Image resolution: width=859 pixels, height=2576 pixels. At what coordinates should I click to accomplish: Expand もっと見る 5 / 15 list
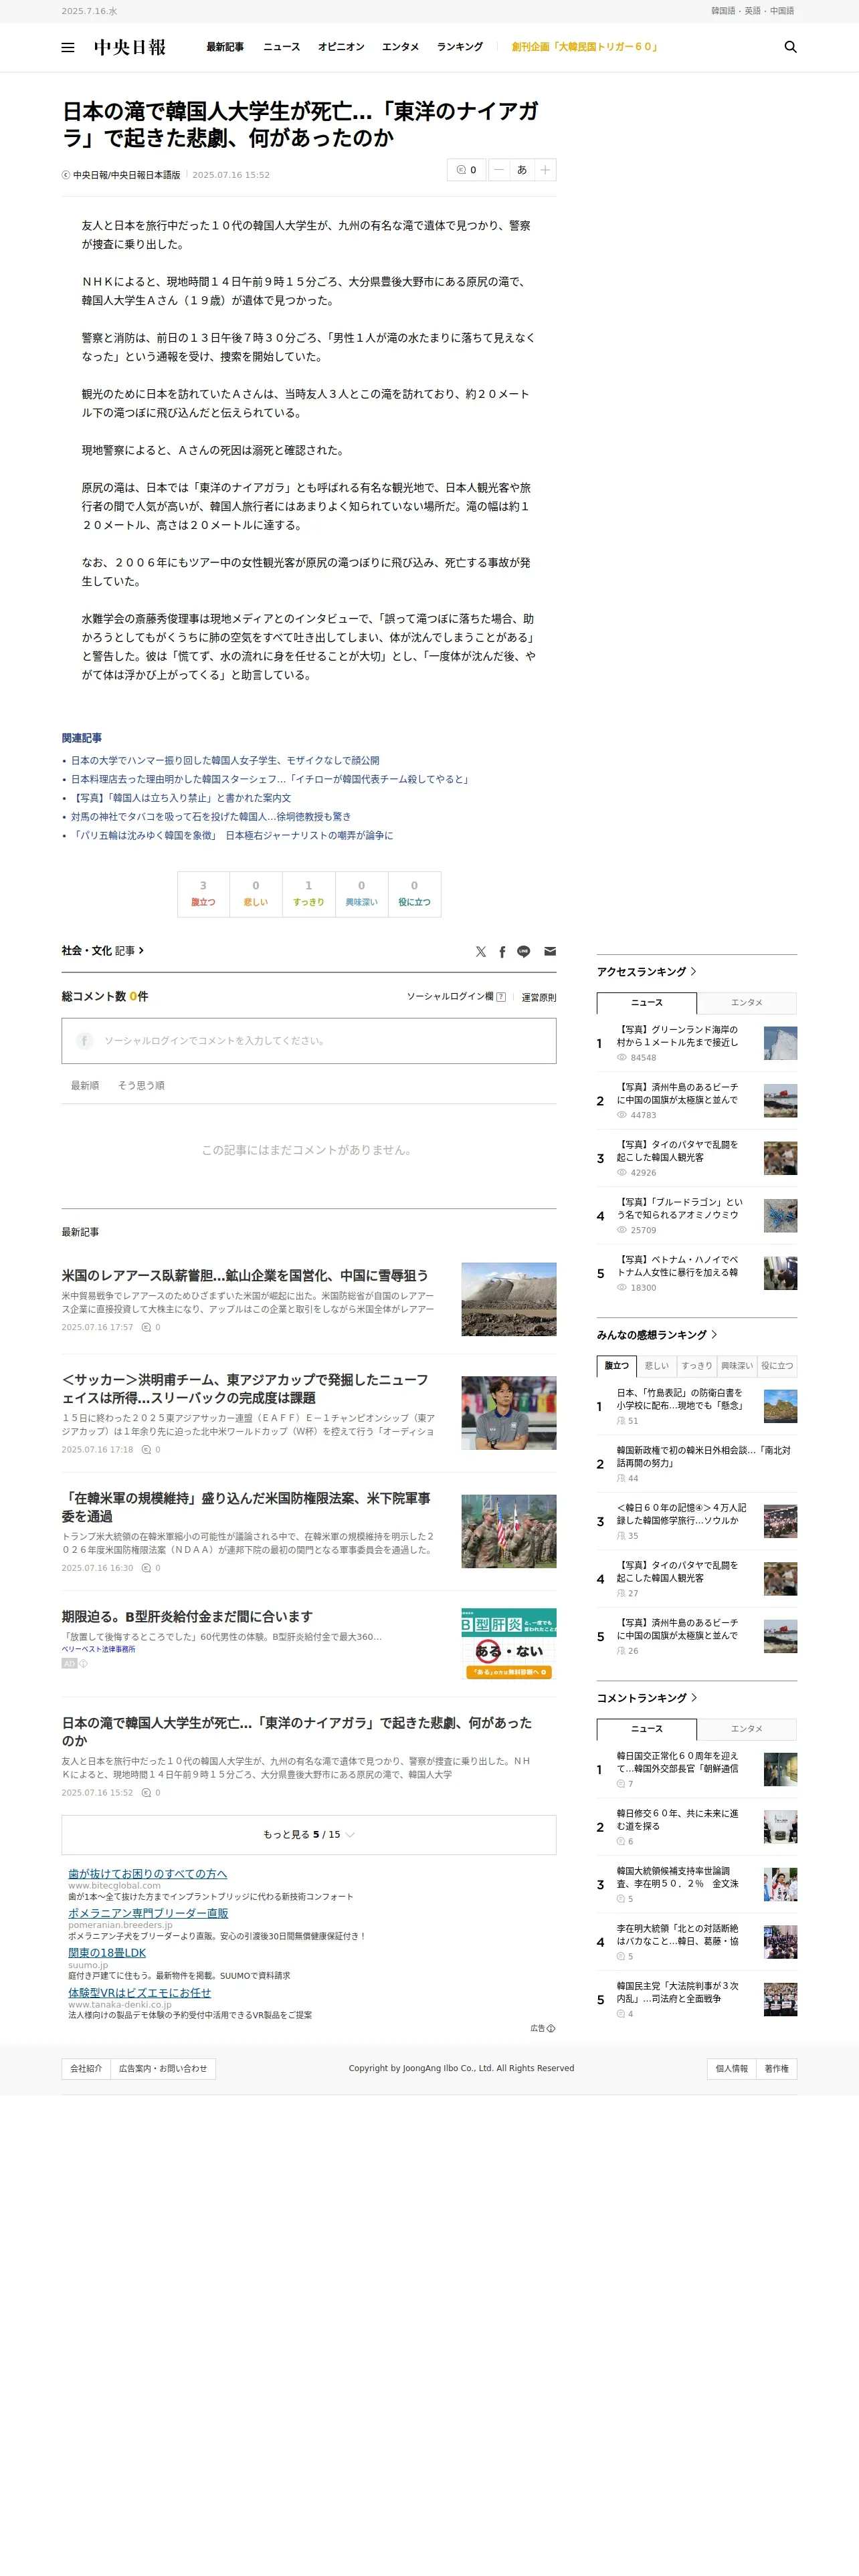point(309,1835)
